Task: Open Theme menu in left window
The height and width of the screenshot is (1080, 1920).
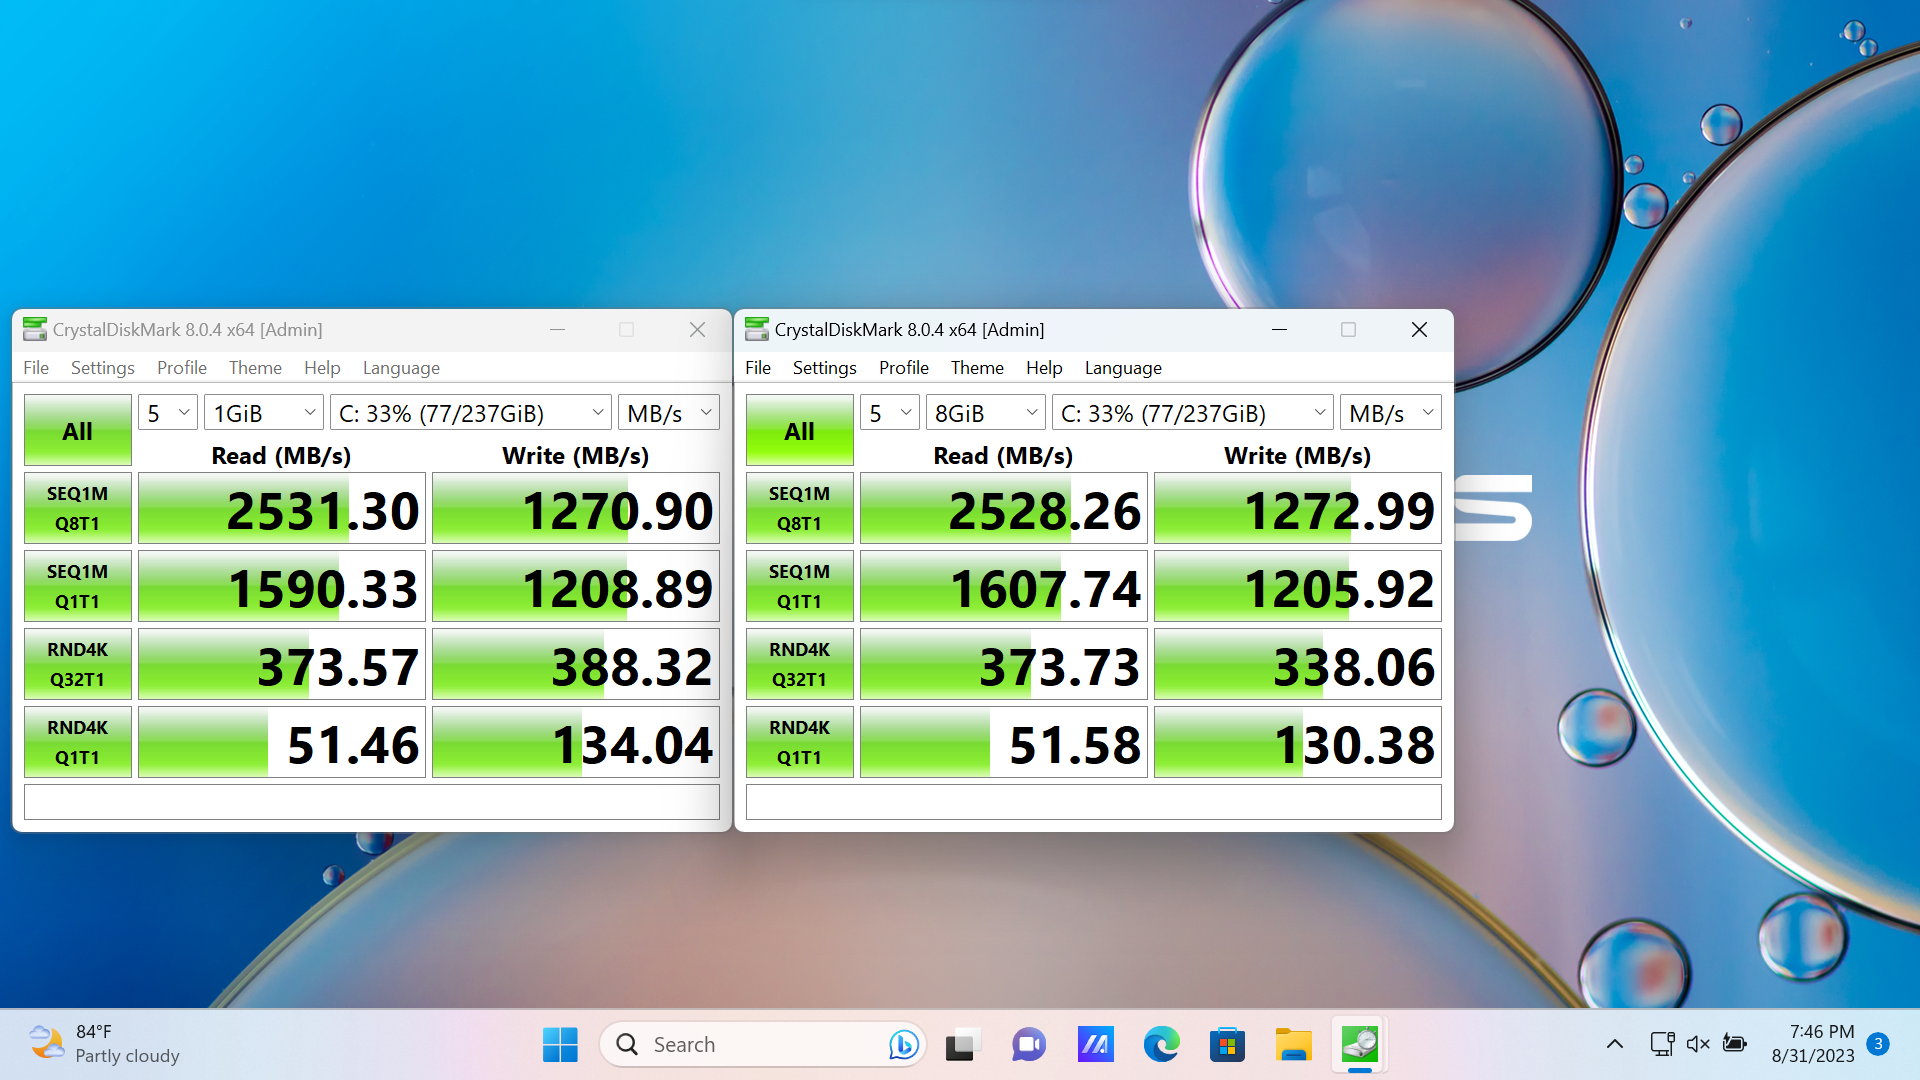Action: (255, 368)
